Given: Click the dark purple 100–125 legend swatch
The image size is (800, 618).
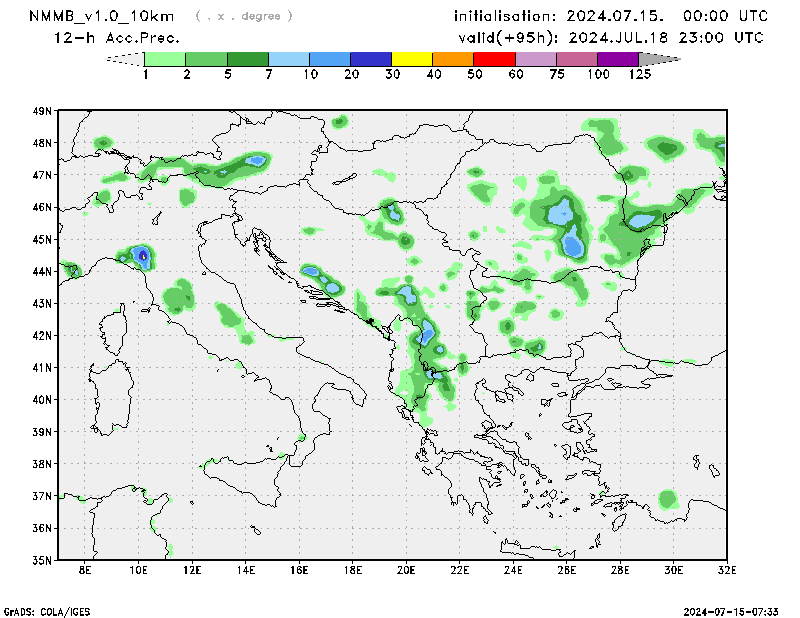Looking at the screenshot, I should [x=618, y=60].
